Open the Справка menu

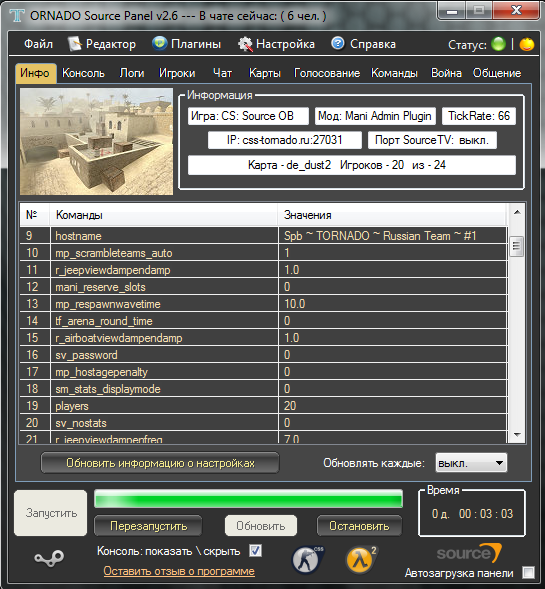tap(373, 44)
